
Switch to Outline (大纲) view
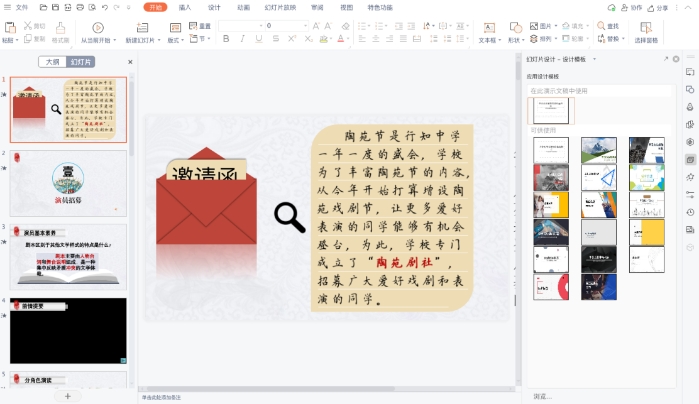click(52, 62)
